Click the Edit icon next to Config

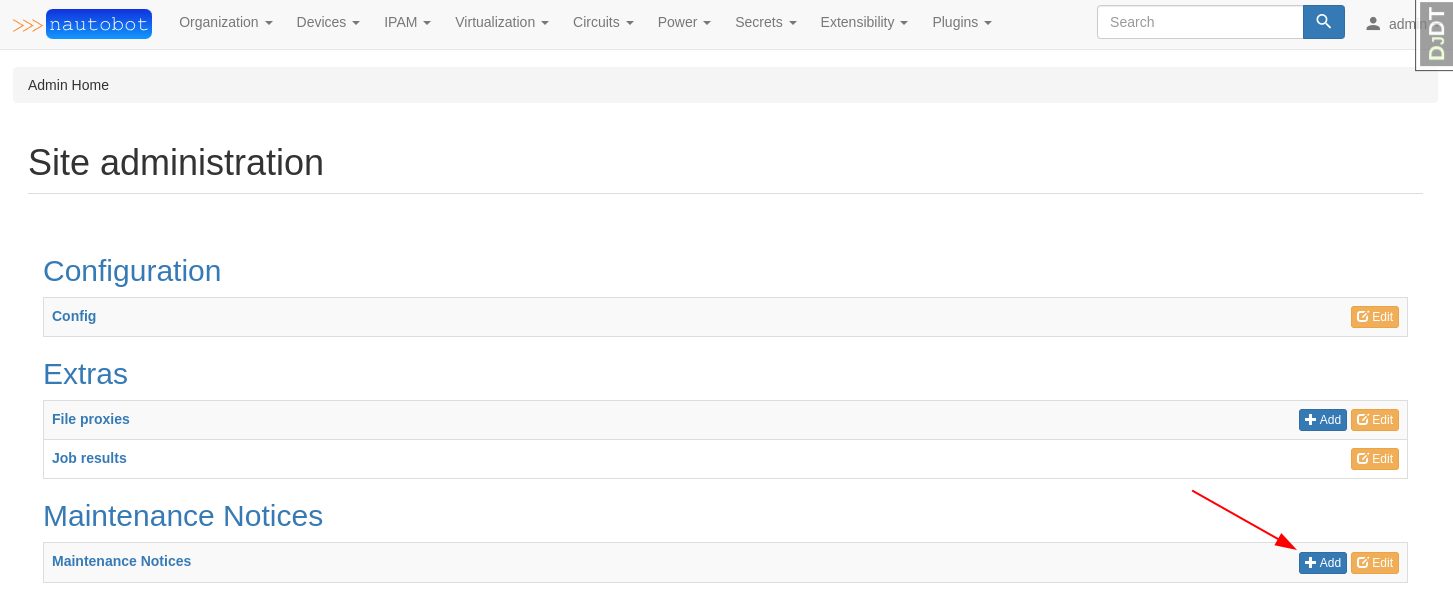(x=1375, y=316)
